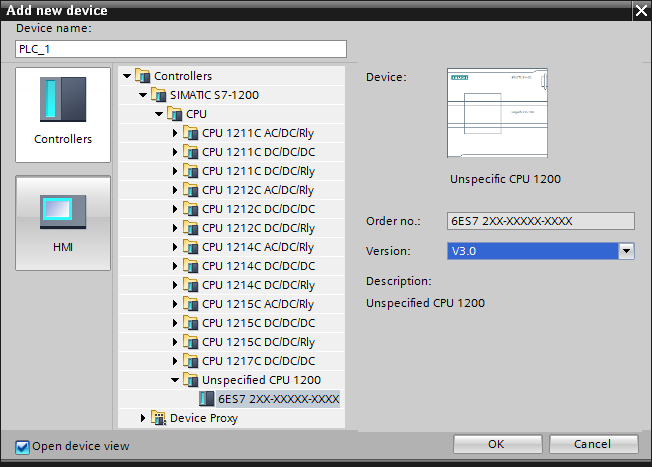The height and width of the screenshot is (467, 652).
Task: Click the OK button
Action: pyautogui.click(x=498, y=444)
